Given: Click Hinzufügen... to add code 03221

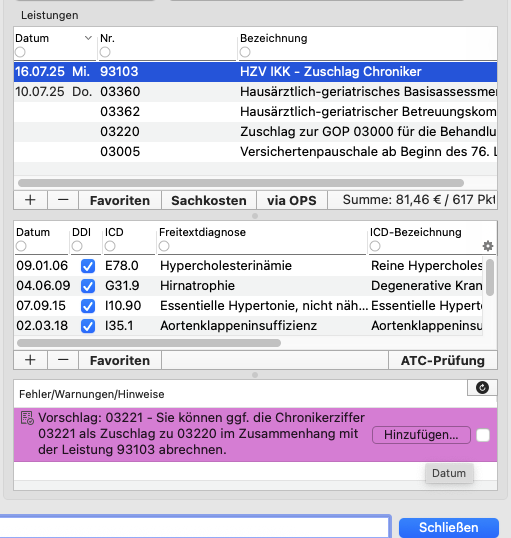Looking at the screenshot, I should [421, 435].
